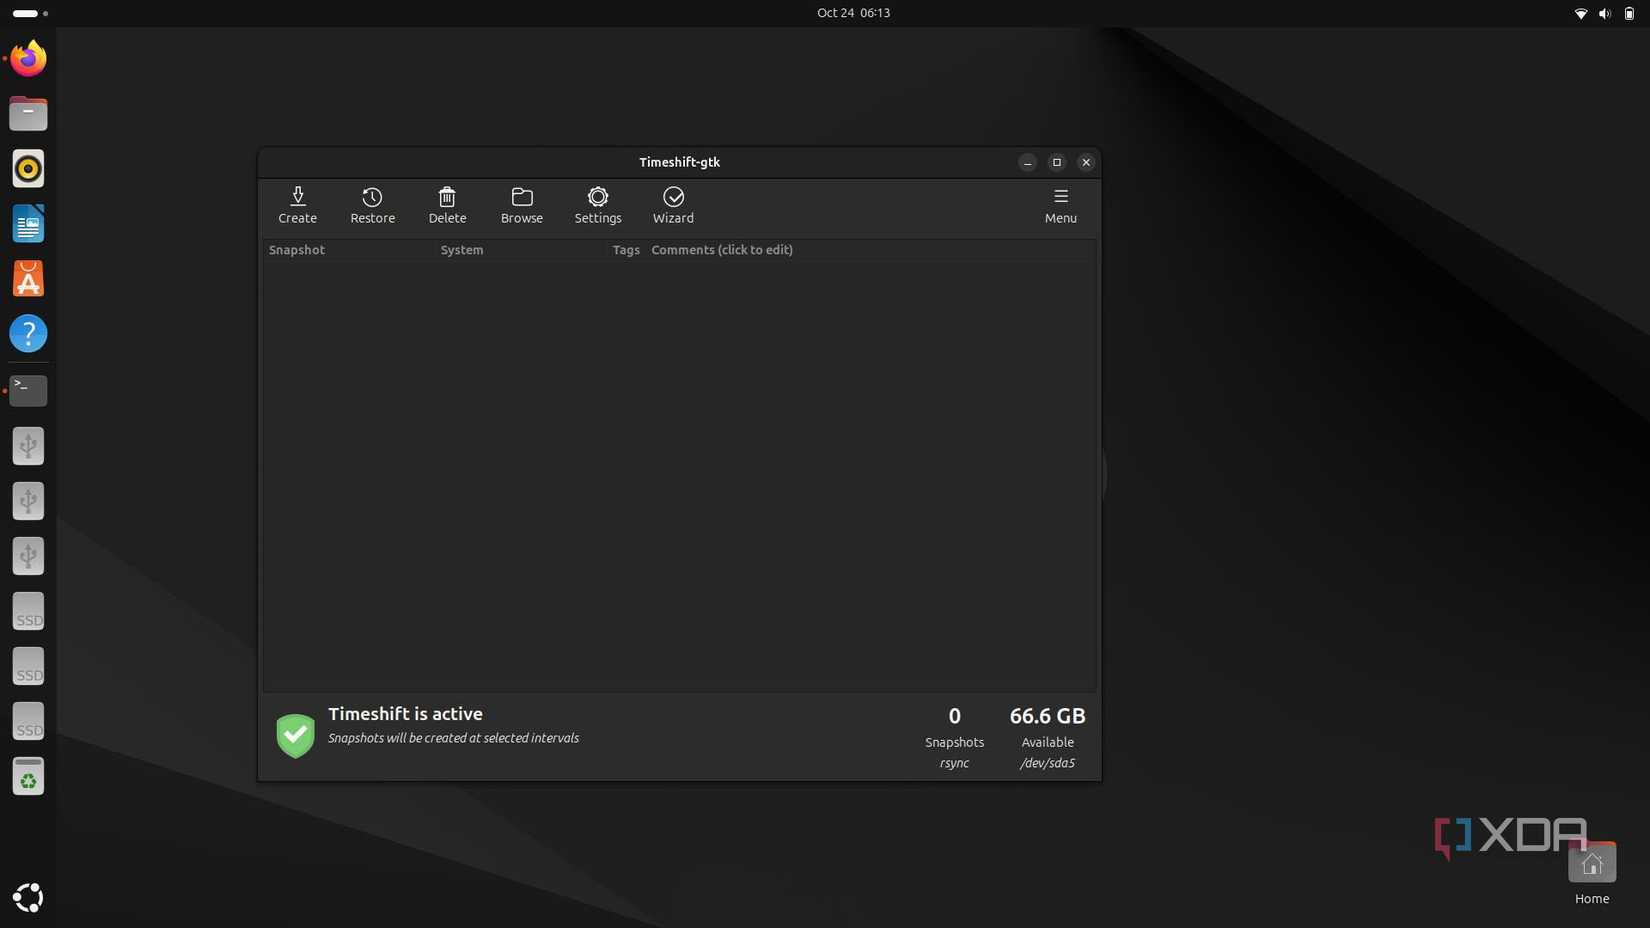Open Timeshift Settings
1650x928 pixels.
(x=597, y=205)
